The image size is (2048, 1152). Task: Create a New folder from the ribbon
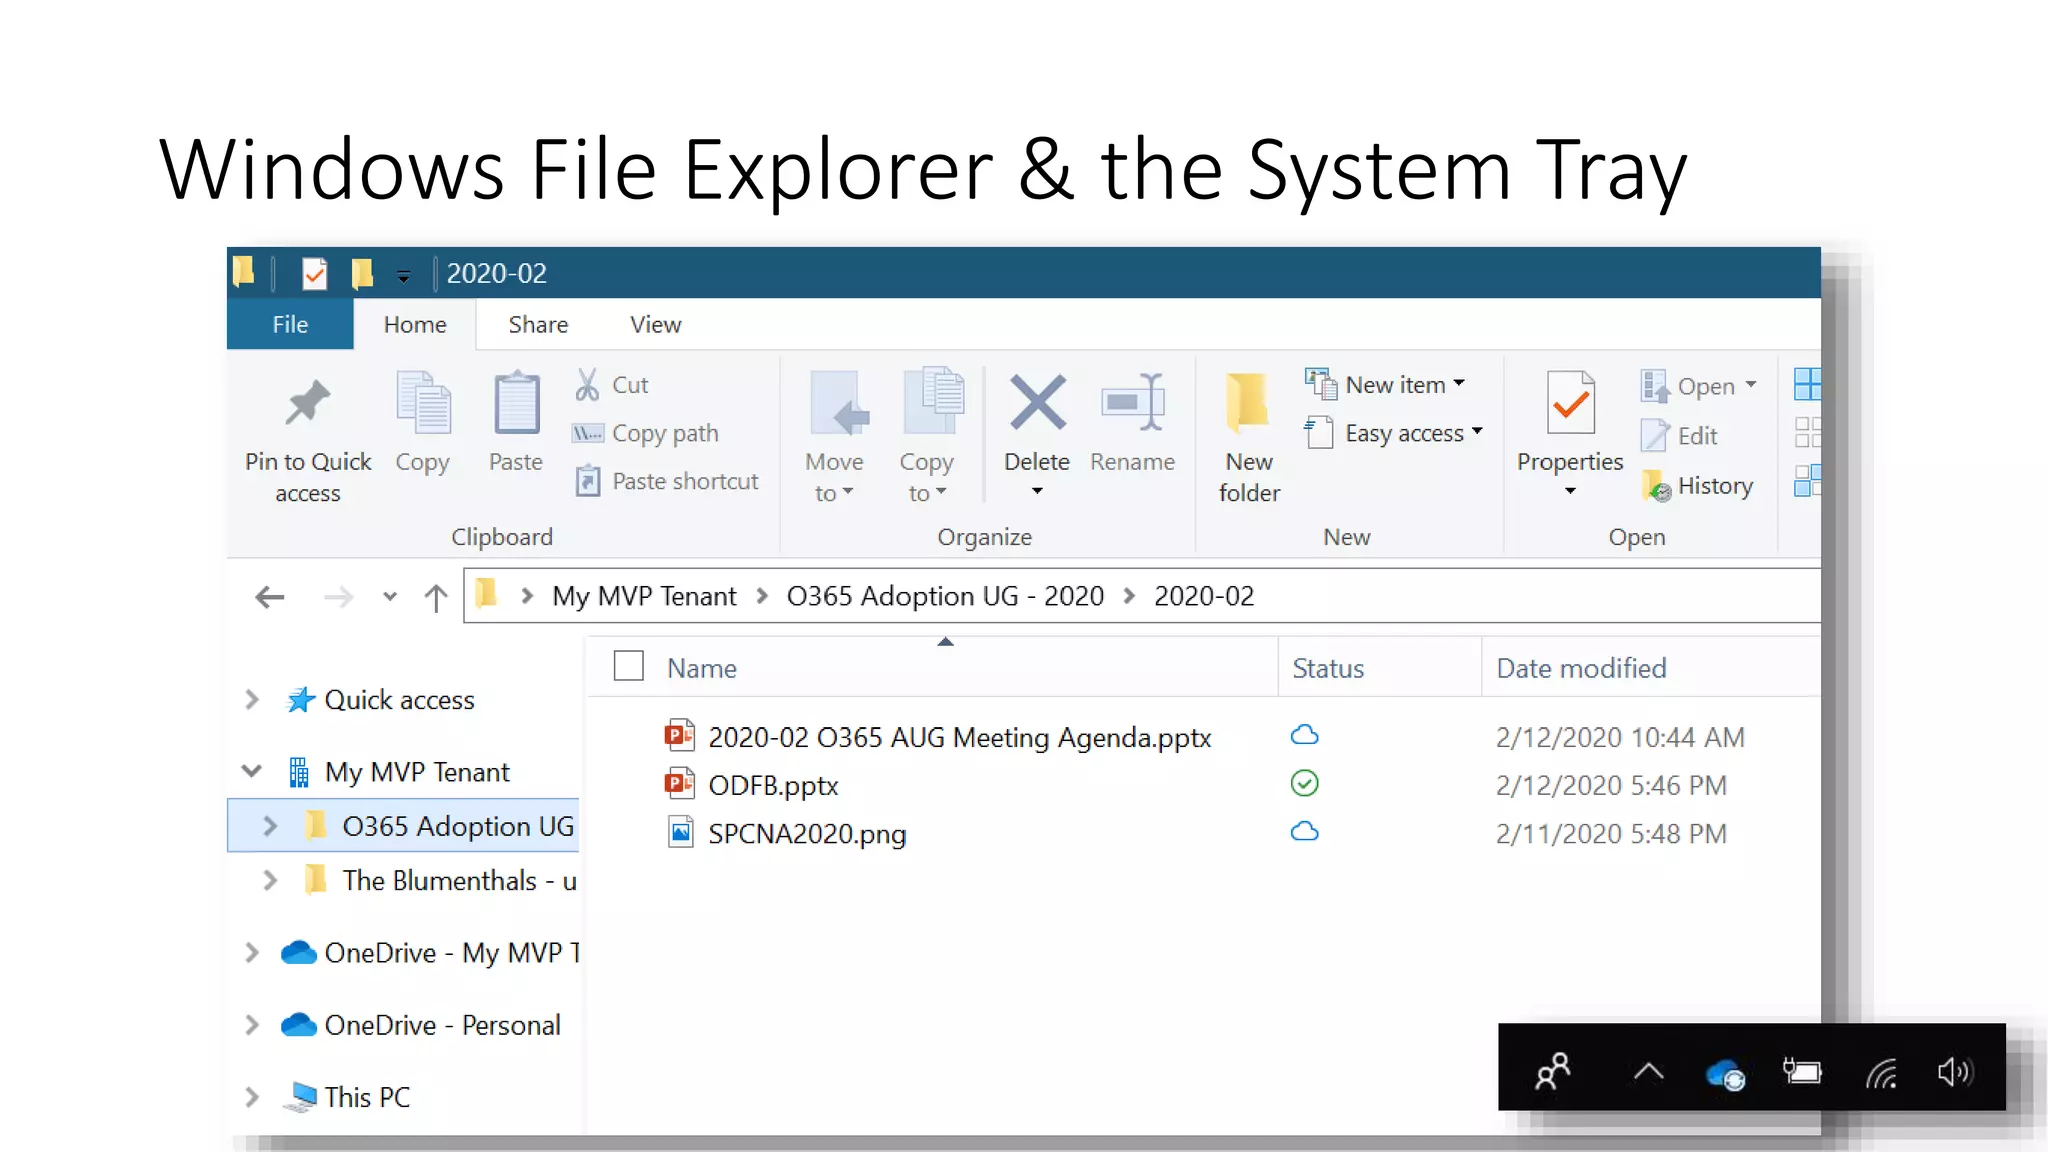(x=1248, y=436)
